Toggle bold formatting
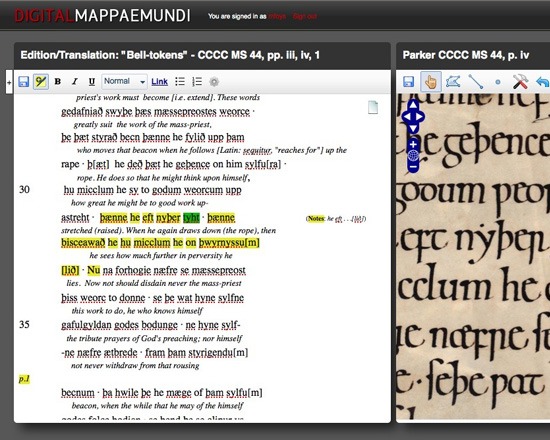Viewport: 550px width, 440px height. [x=58, y=82]
